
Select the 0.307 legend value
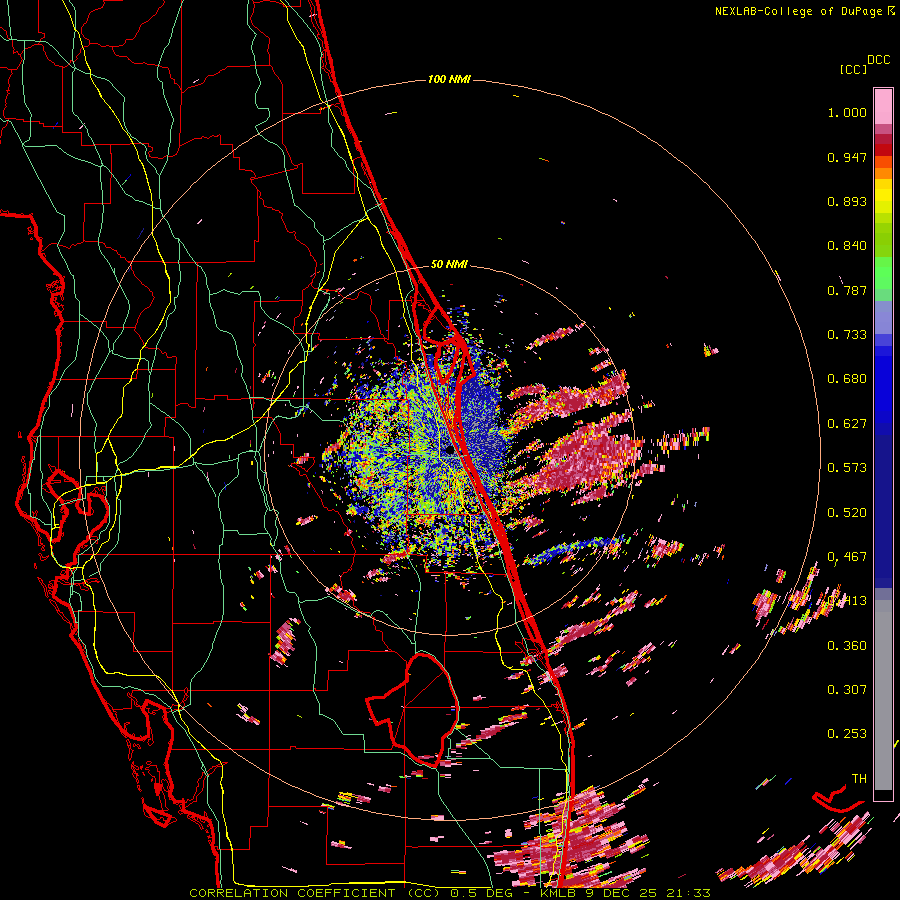point(847,690)
